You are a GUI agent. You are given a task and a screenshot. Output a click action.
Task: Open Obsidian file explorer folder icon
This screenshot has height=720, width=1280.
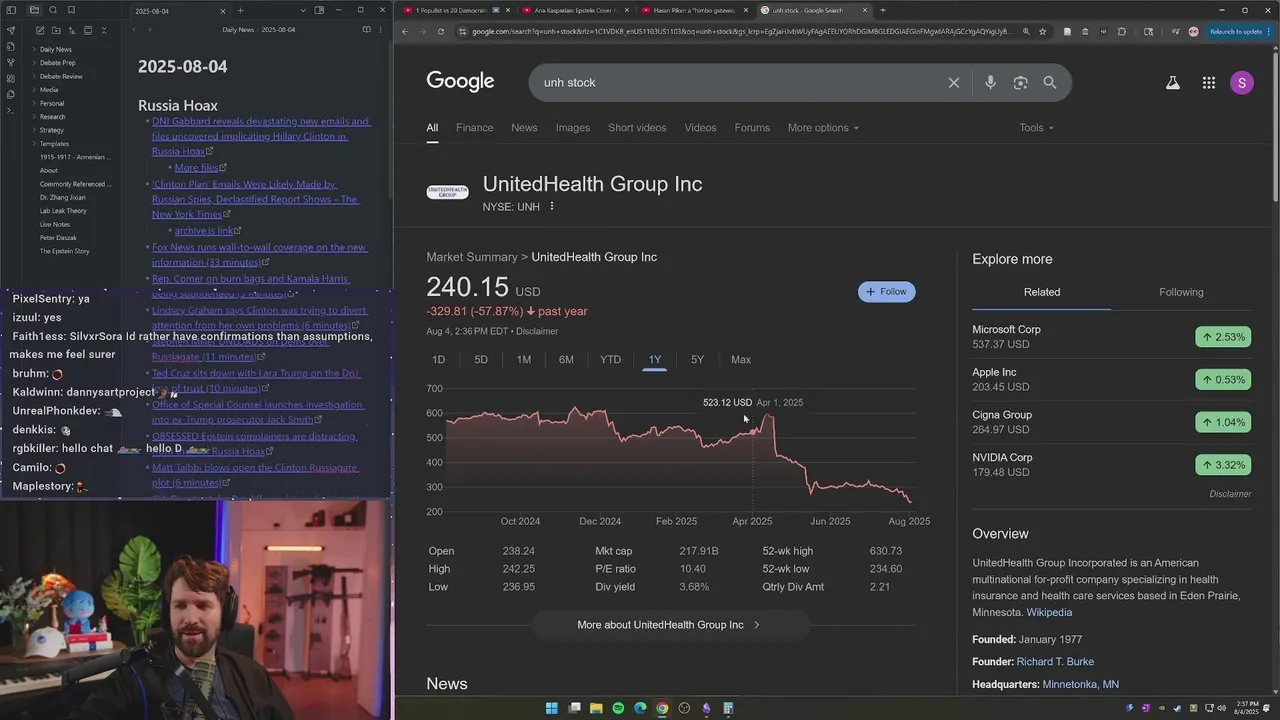point(34,10)
